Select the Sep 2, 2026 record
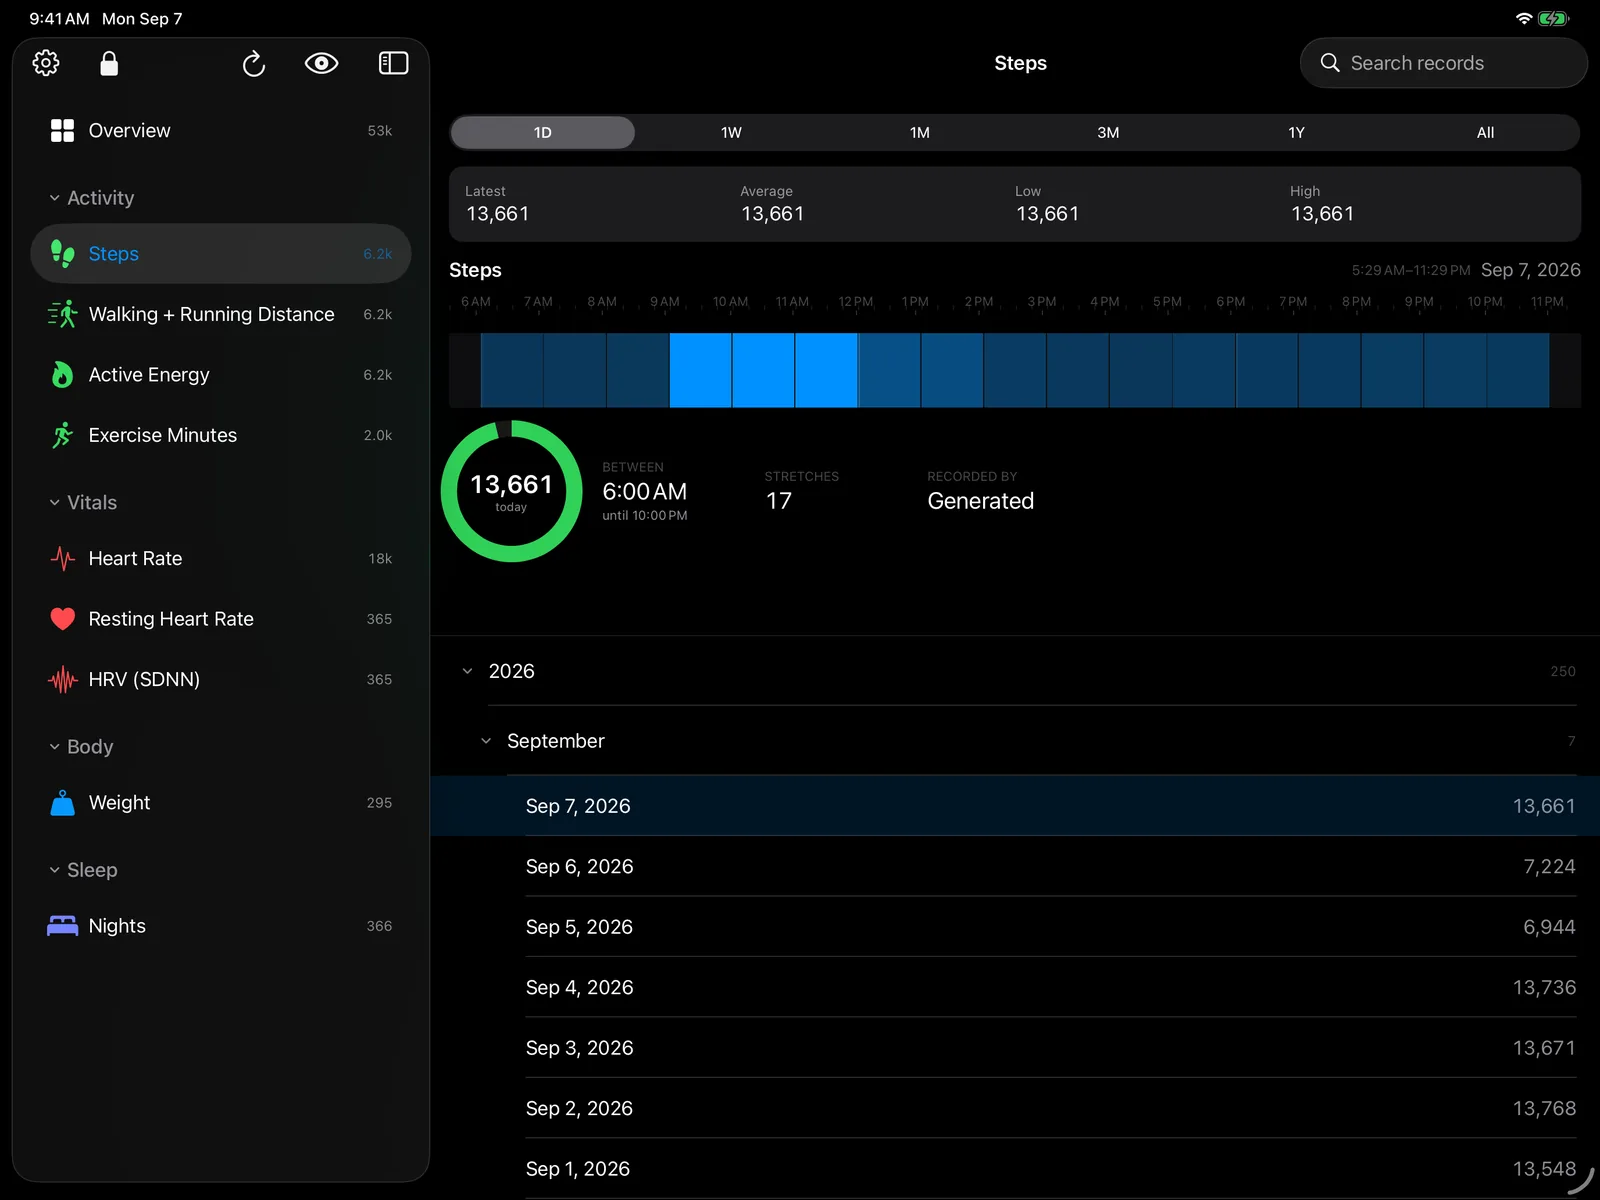This screenshot has width=1600, height=1200. pos(1015,1108)
